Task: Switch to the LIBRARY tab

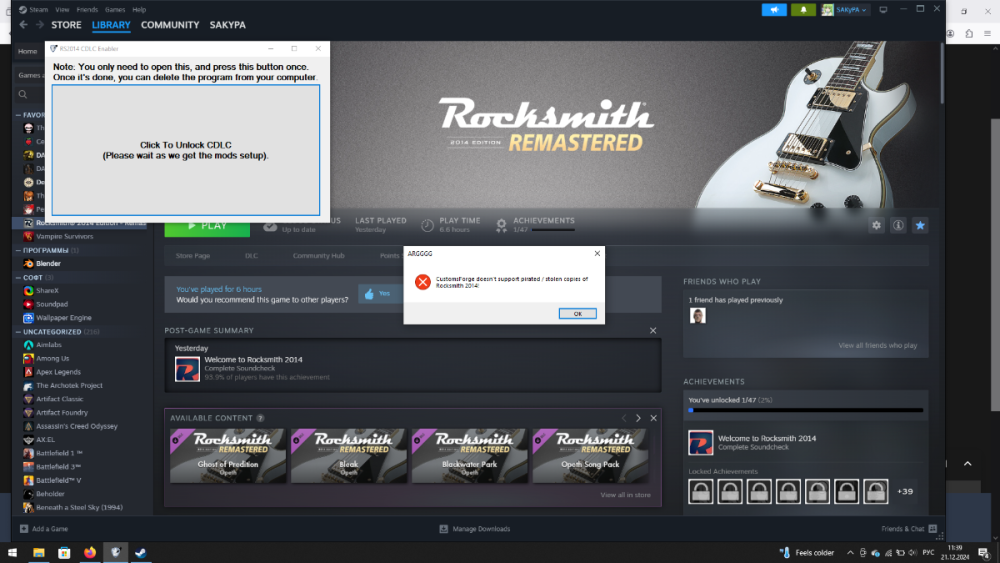Action: [111, 25]
